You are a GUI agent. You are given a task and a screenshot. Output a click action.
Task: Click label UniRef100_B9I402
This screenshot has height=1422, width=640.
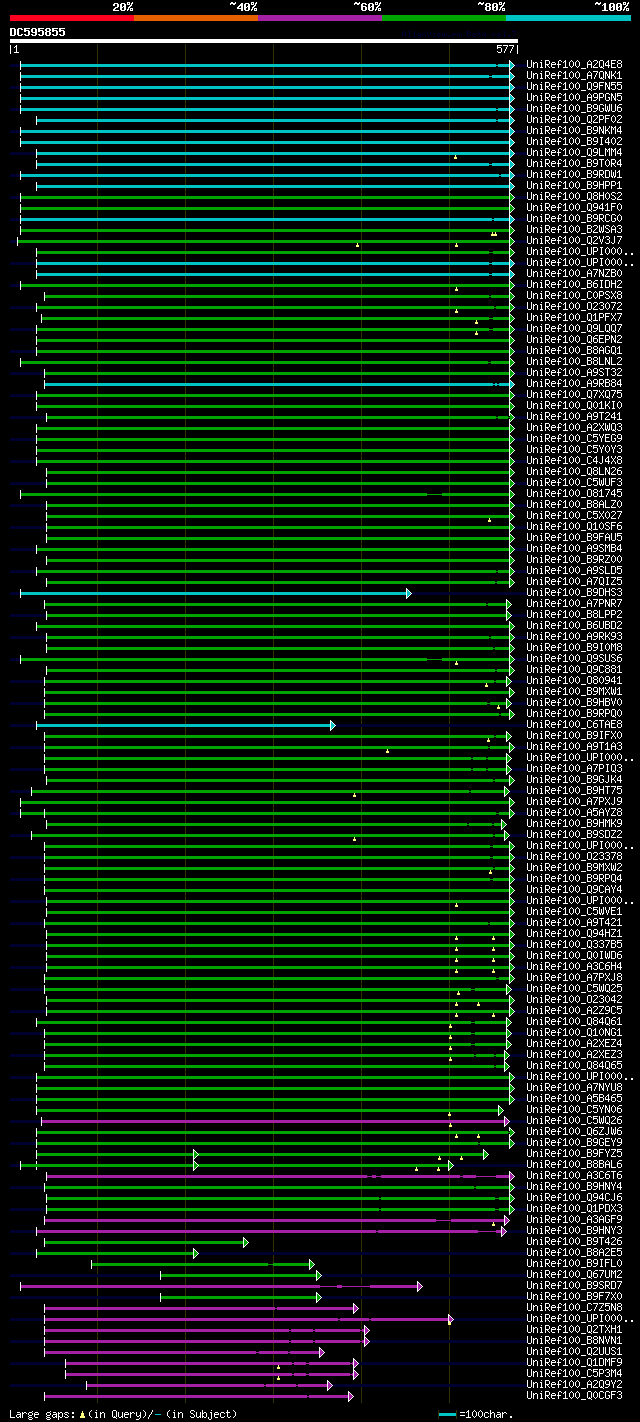[x=574, y=141]
